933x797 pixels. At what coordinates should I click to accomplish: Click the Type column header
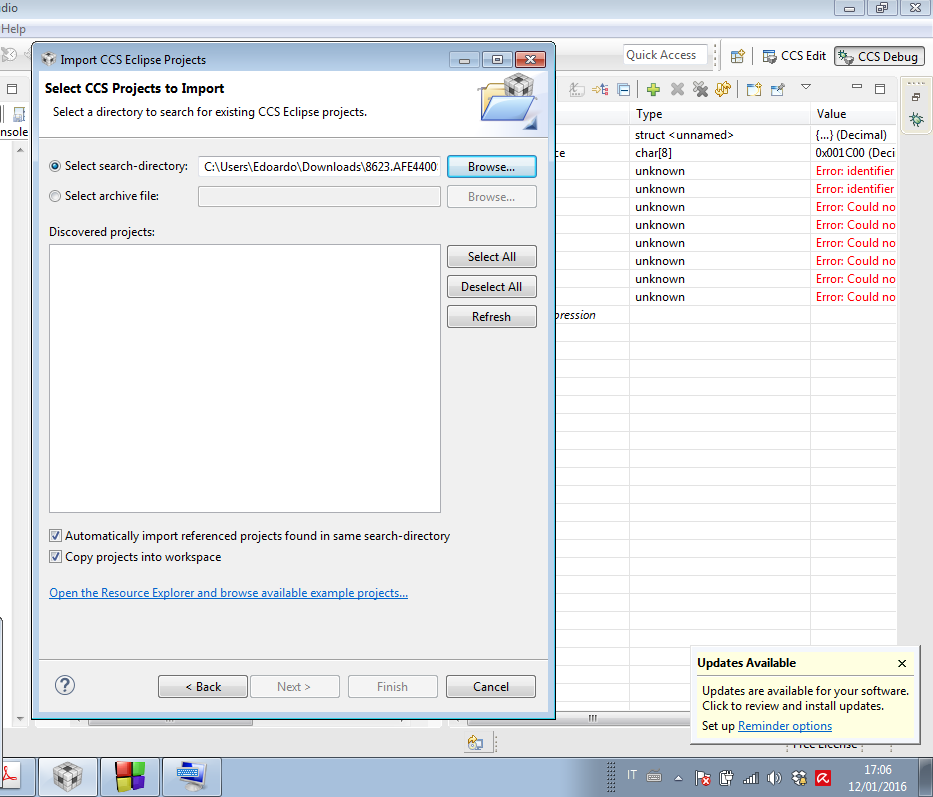pos(719,114)
